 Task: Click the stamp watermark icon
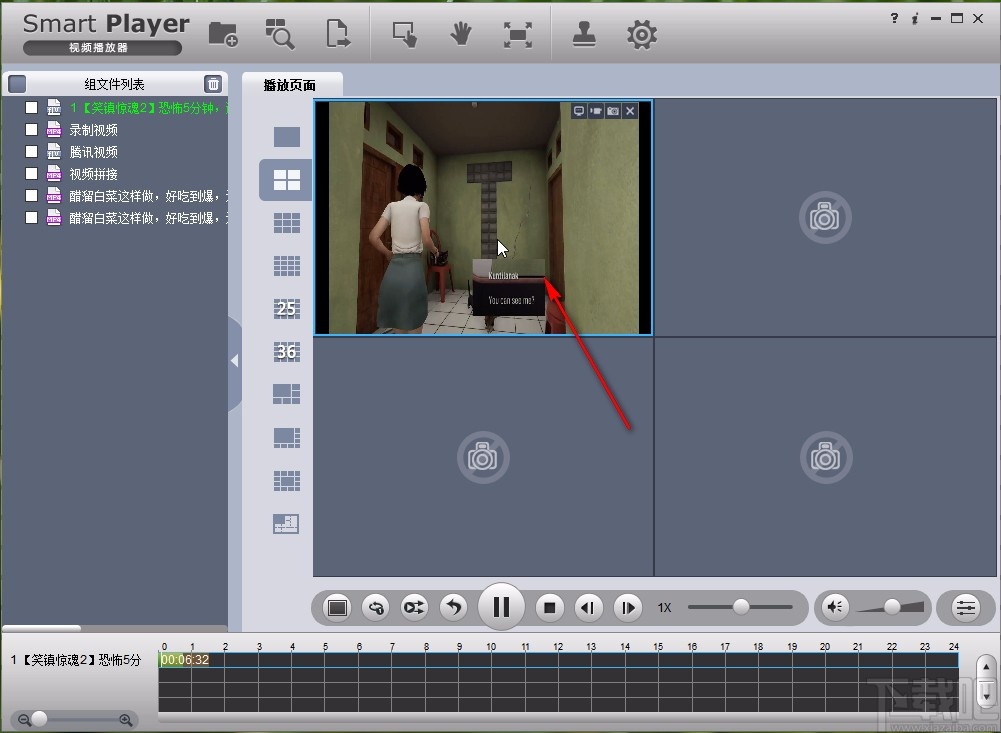coord(584,34)
